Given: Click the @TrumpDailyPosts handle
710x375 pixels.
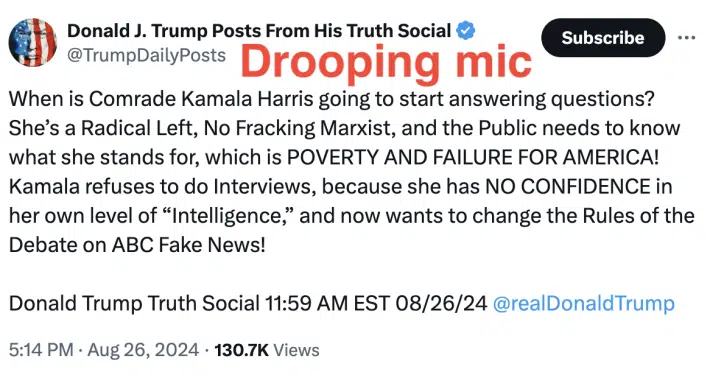Looking at the screenshot, I should click(146, 55).
